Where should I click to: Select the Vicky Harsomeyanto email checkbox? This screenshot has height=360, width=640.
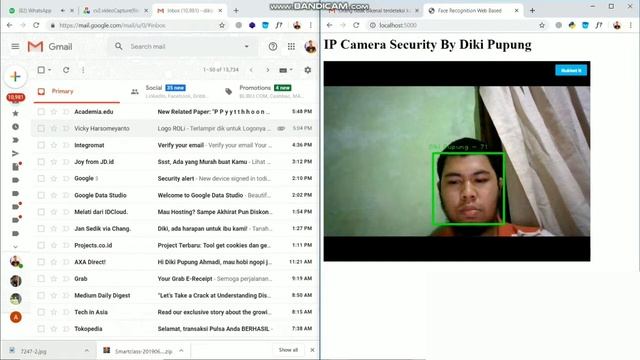pyautogui.click(x=41, y=128)
